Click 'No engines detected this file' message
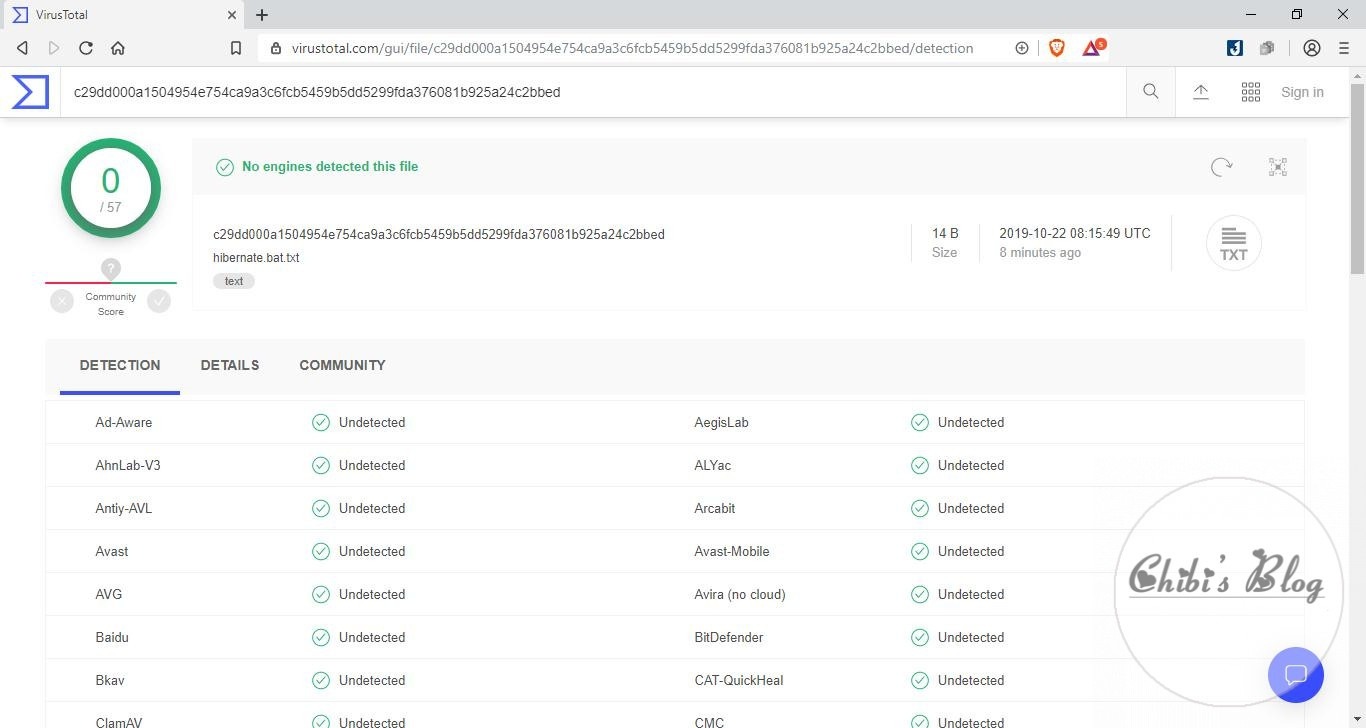 330,167
